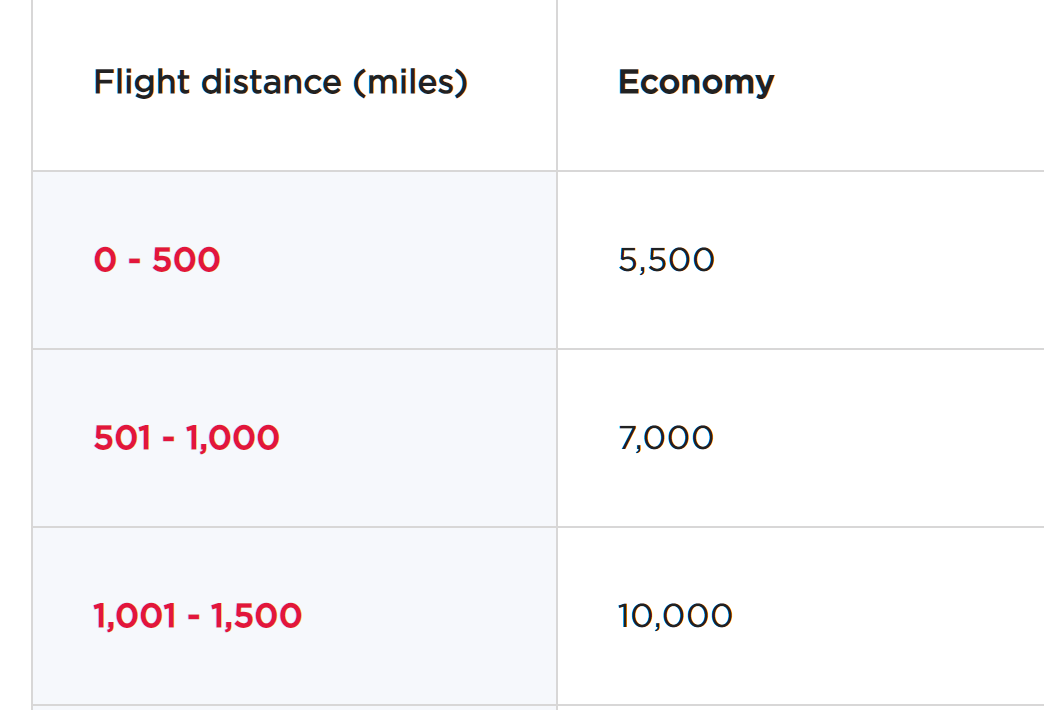Click the word "distance" in the header
Image resolution: width=1044 pixels, height=710 pixels.
(271, 83)
